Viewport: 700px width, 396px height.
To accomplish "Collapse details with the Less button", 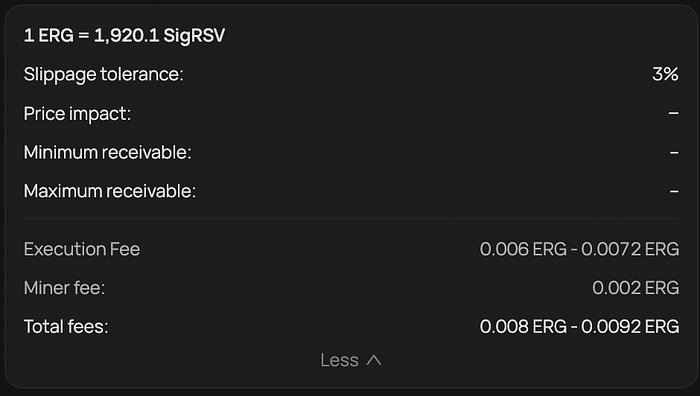I will click(350, 360).
